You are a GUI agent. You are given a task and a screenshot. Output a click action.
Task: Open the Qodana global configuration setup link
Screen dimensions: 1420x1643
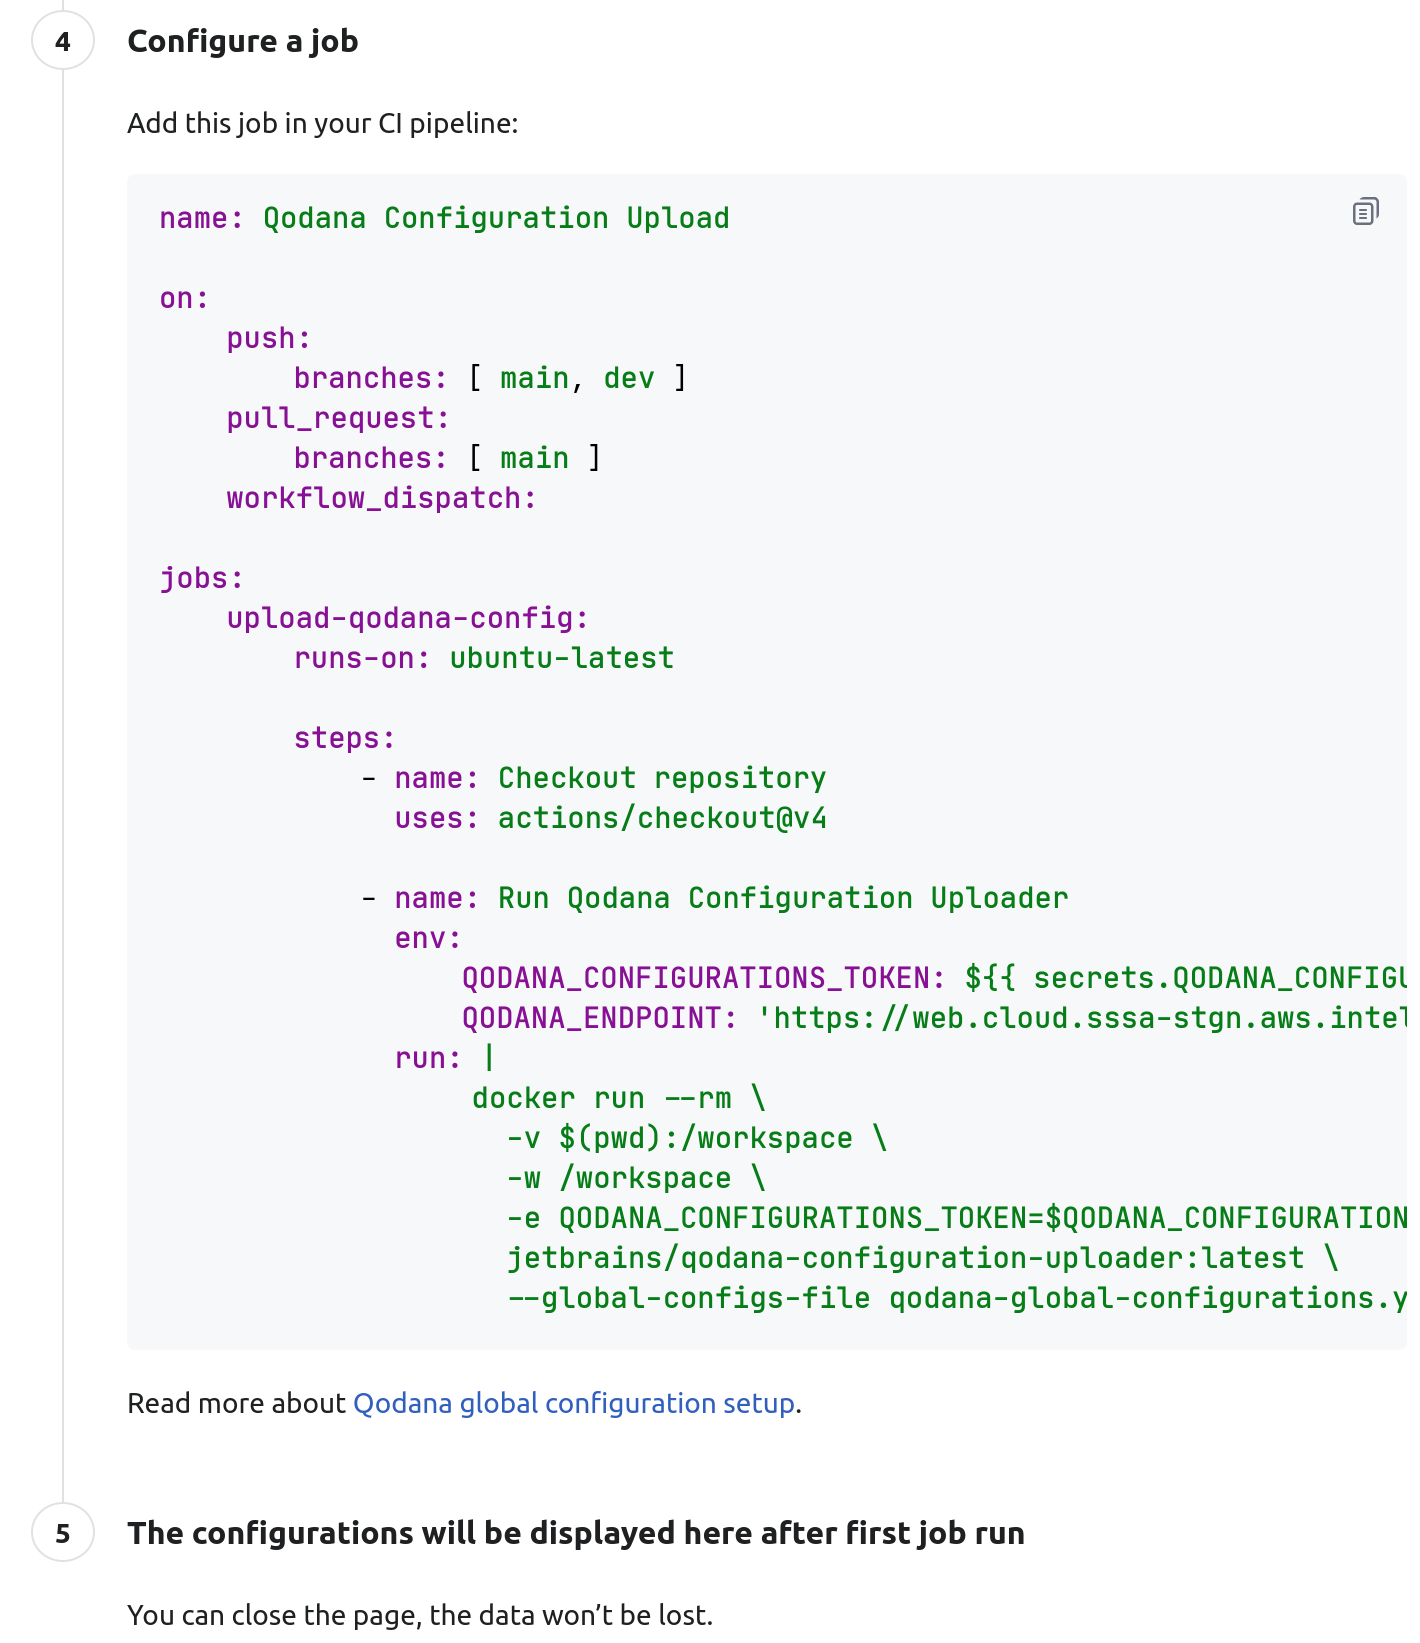coord(573,1404)
